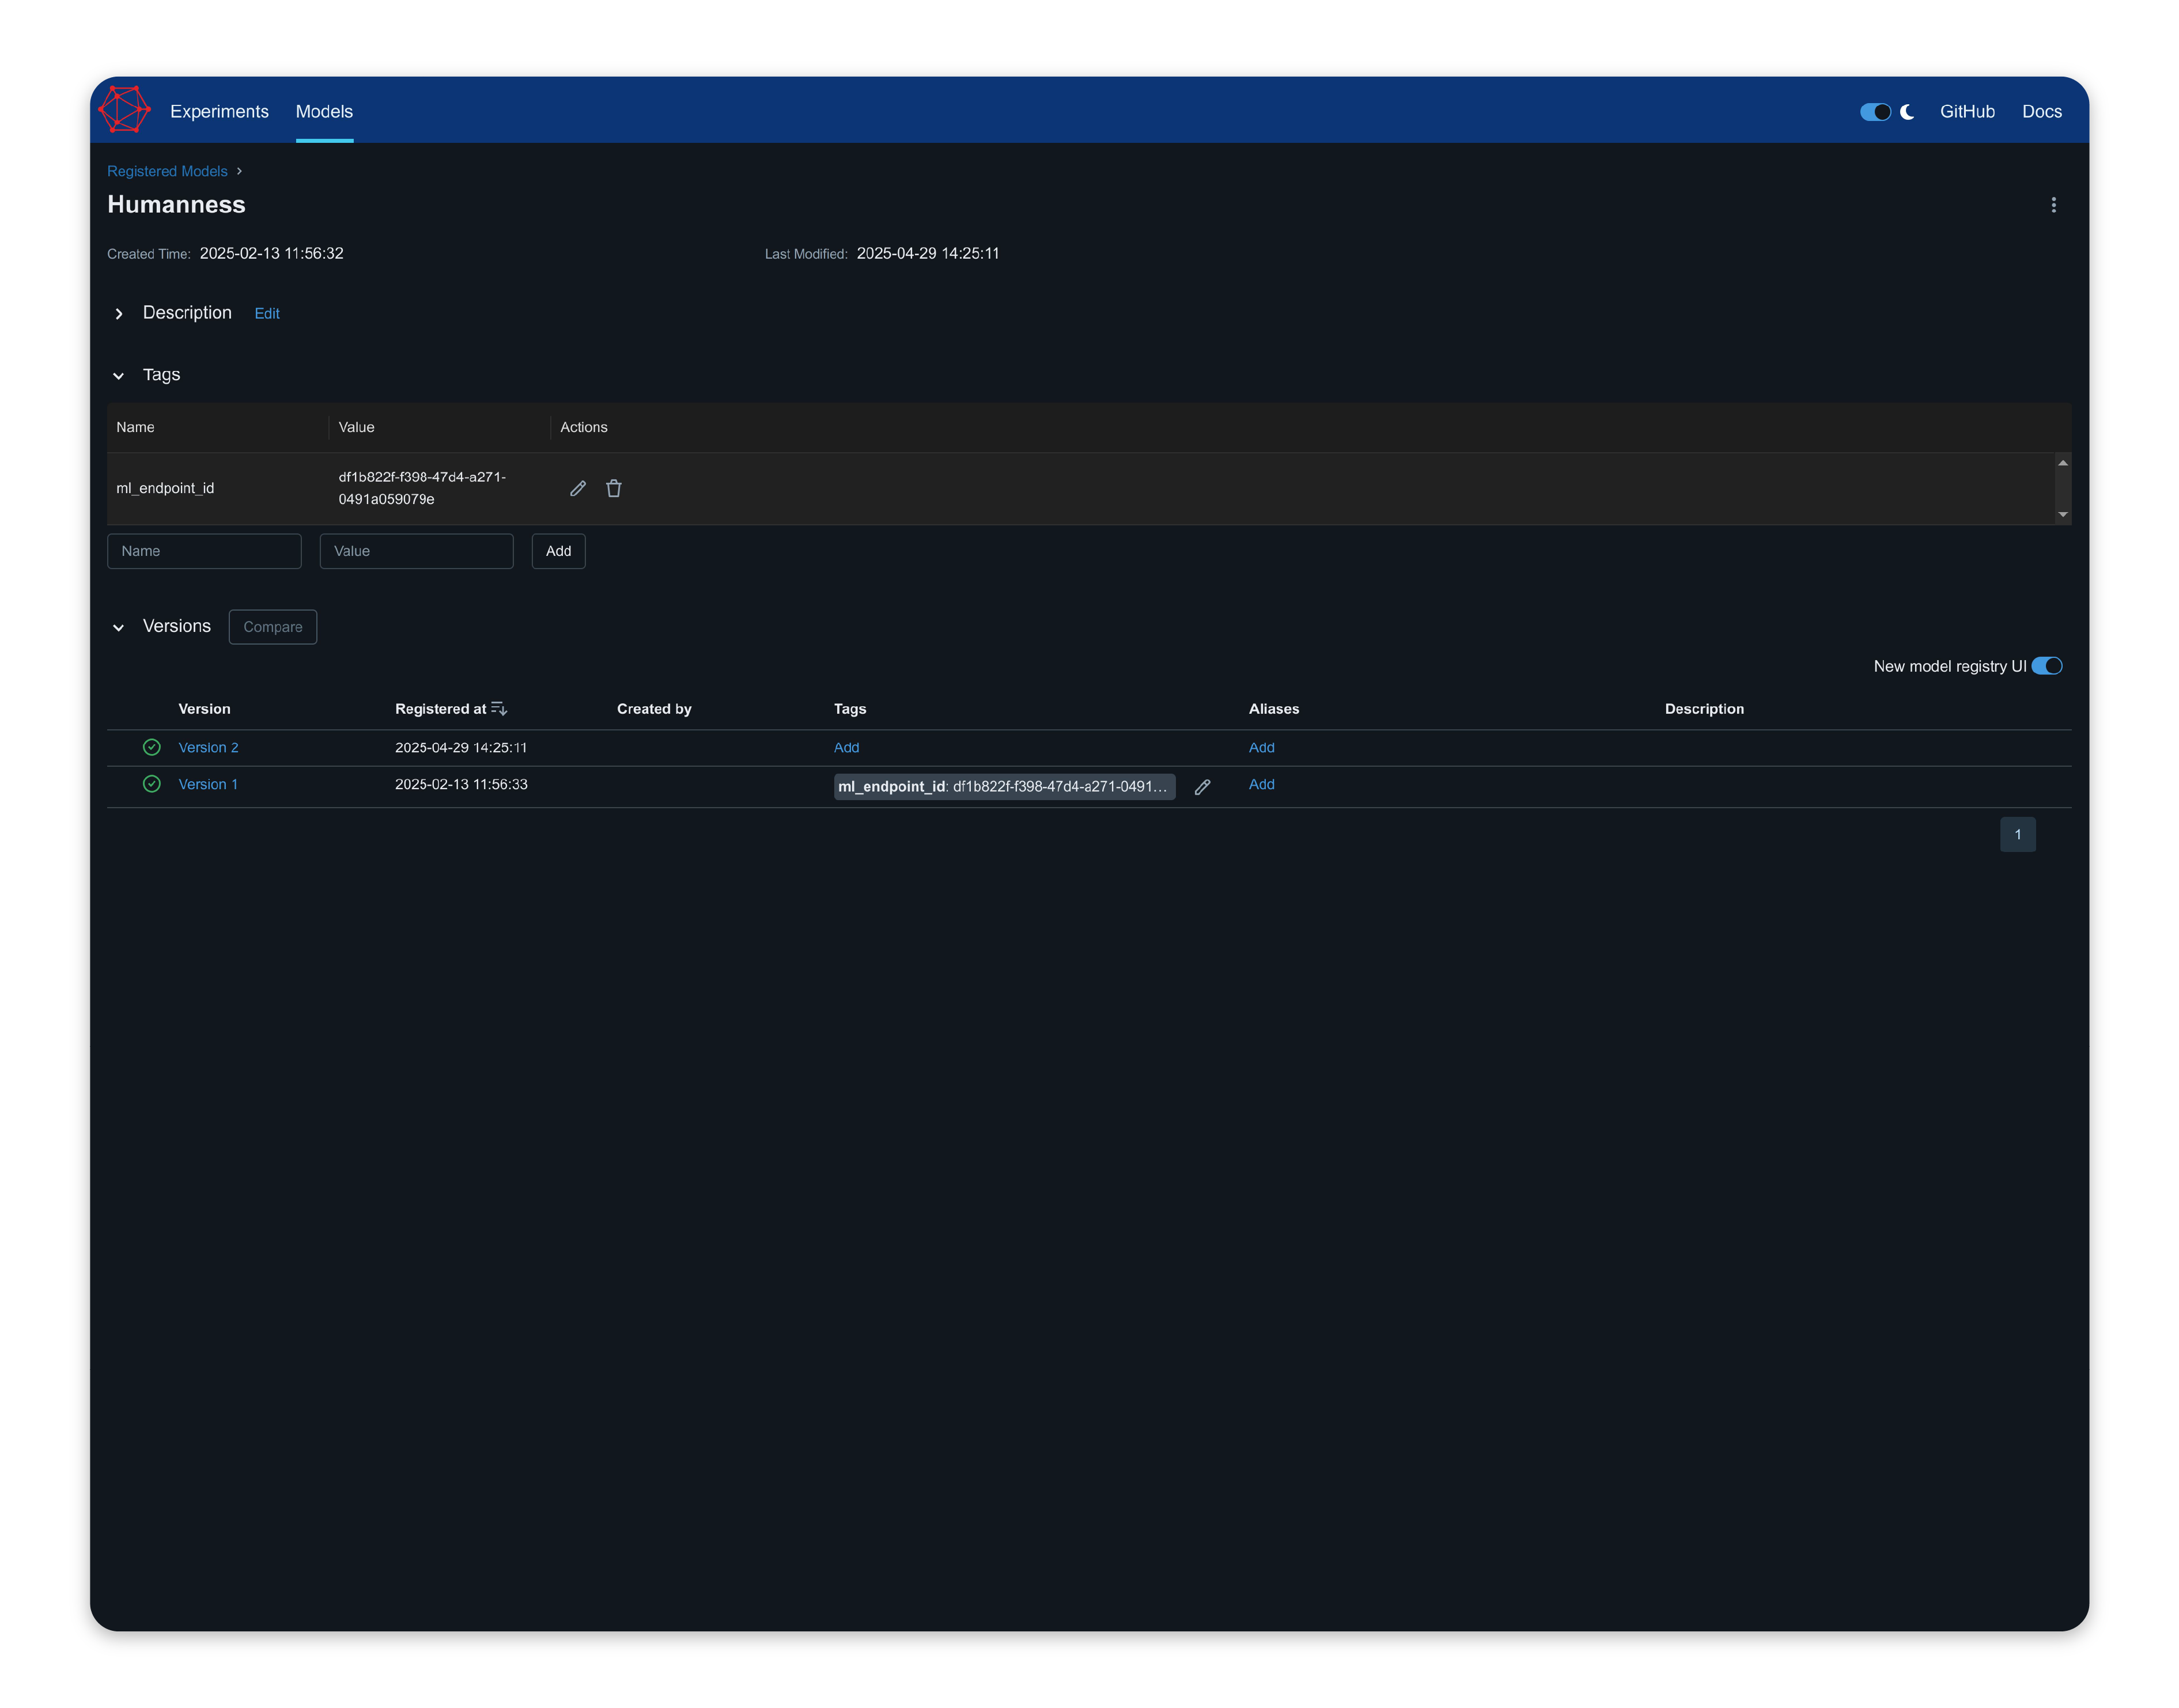
Task: Focus the tag Name input field
Action: pyautogui.click(x=204, y=551)
